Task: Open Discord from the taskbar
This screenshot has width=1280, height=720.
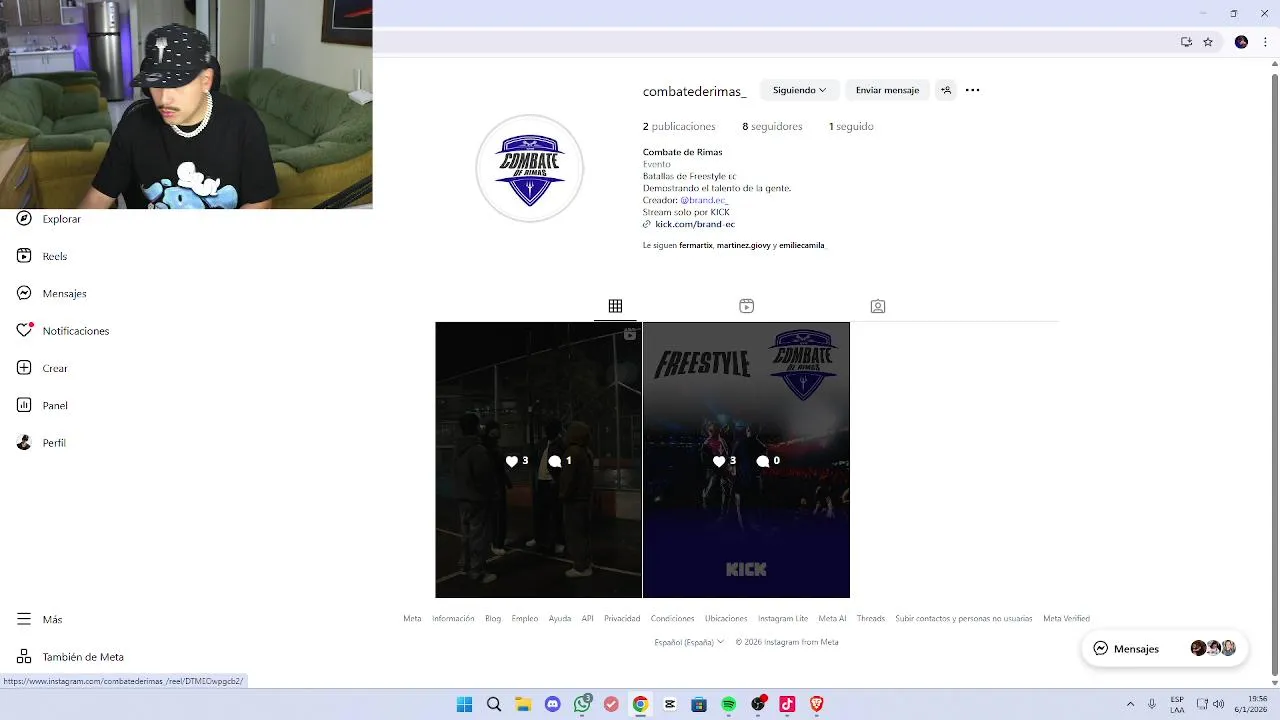Action: pos(553,704)
